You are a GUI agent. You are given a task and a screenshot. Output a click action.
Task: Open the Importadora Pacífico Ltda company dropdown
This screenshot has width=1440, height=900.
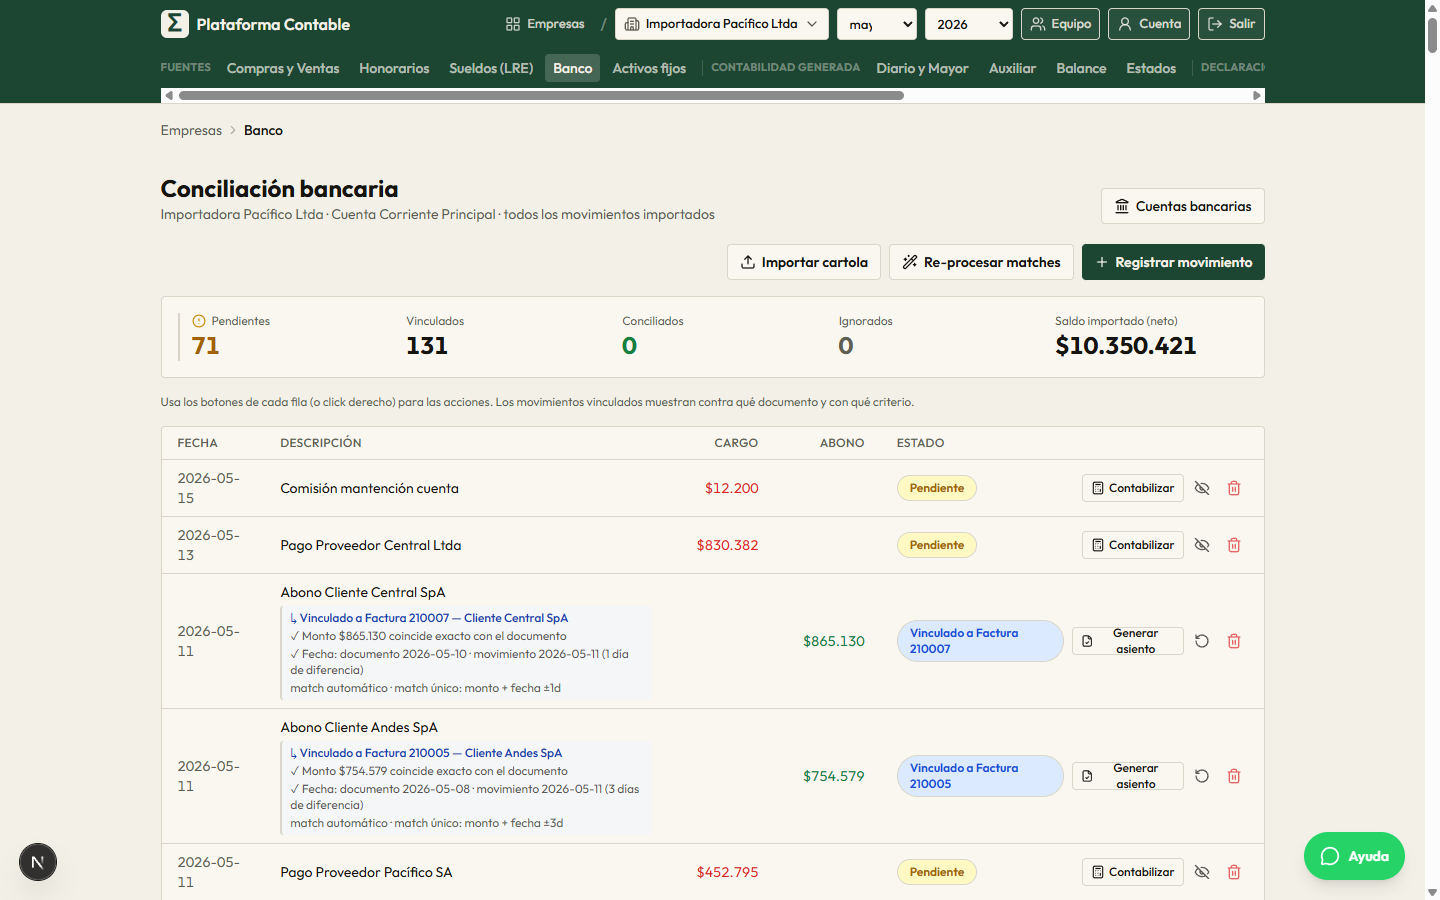click(x=722, y=24)
